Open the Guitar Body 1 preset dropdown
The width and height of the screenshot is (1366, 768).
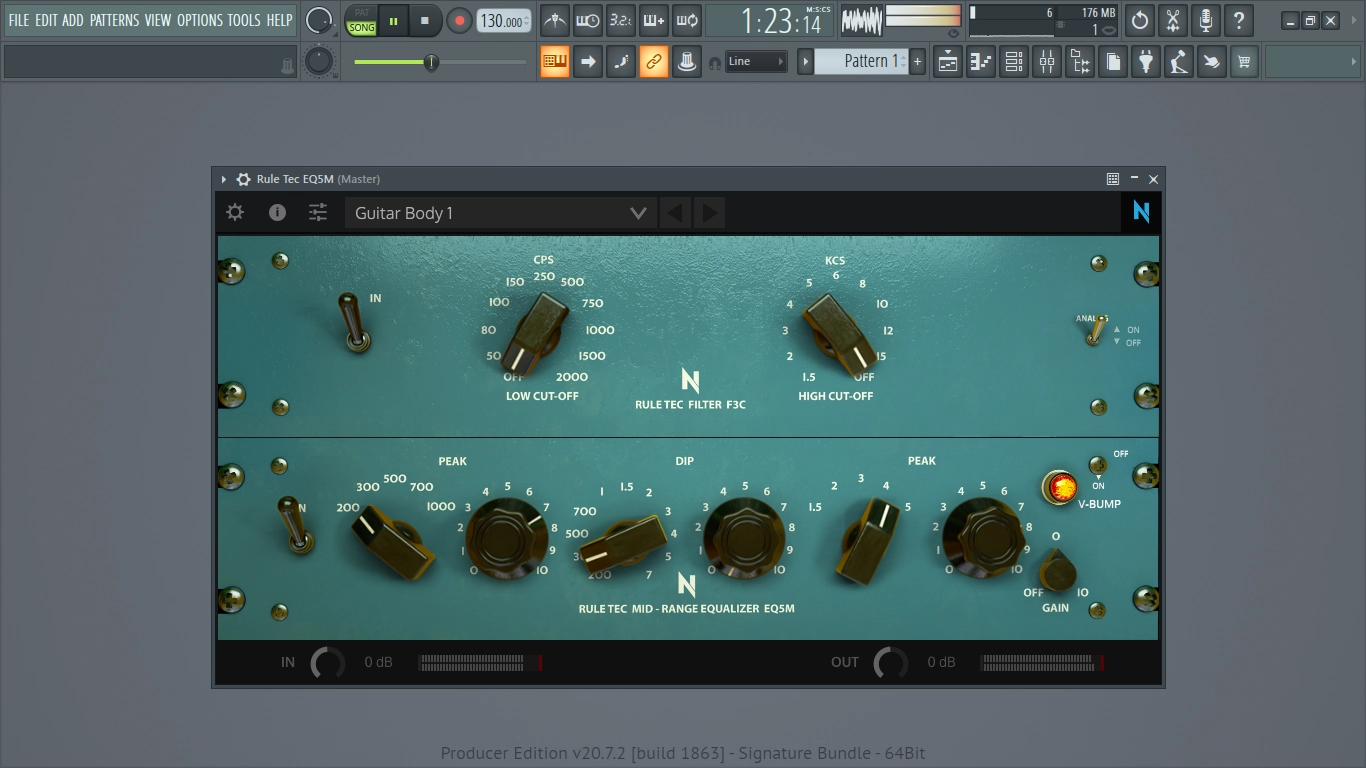click(501, 213)
